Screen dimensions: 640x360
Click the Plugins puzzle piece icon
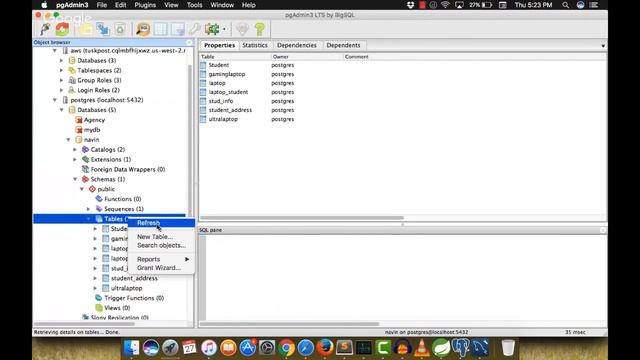(x=212, y=29)
